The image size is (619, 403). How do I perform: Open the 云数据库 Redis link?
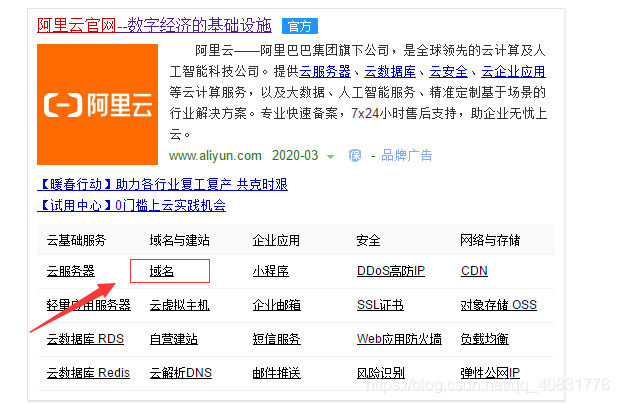pyautogui.click(x=88, y=373)
